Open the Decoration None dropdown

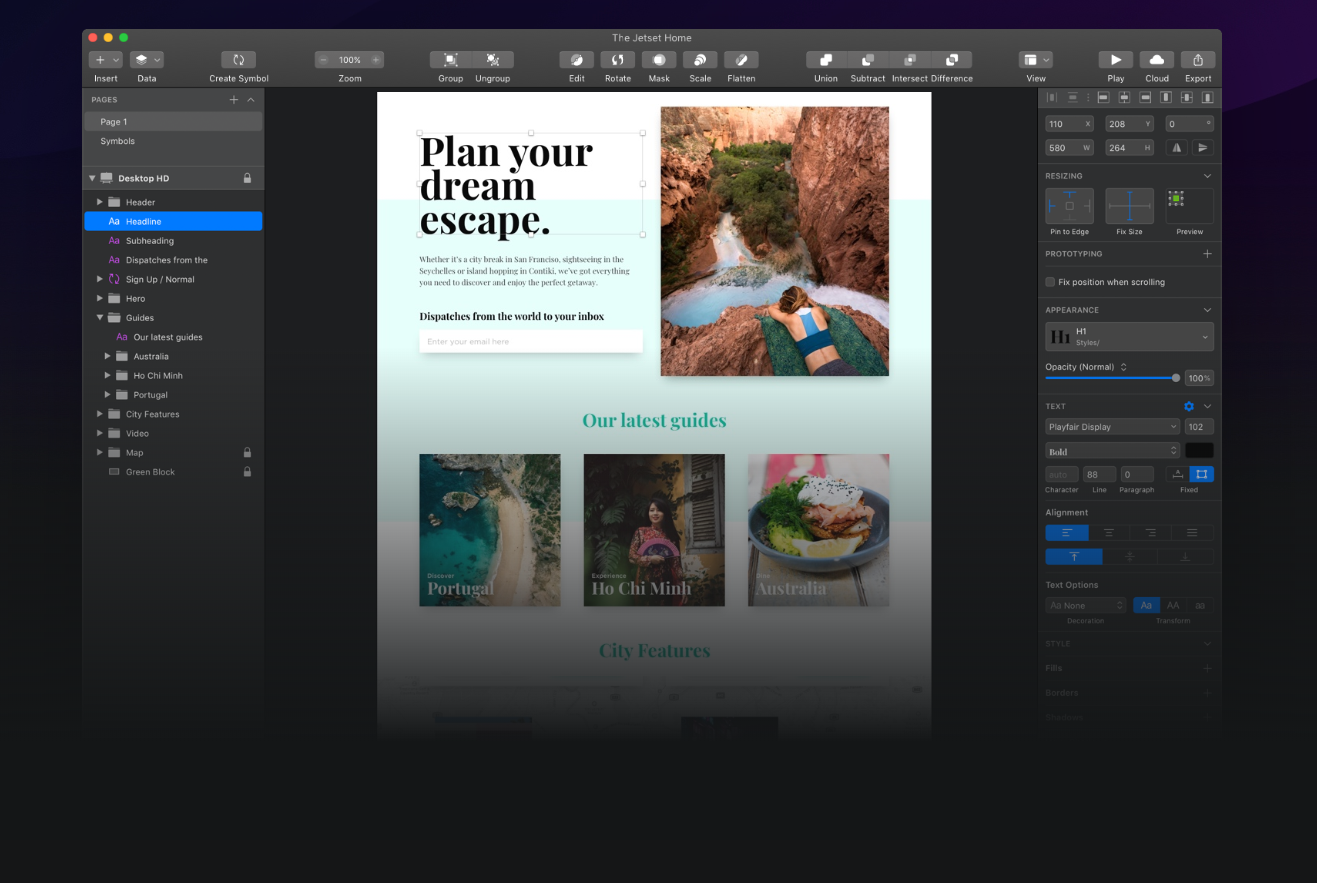click(x=1086, y=605)
